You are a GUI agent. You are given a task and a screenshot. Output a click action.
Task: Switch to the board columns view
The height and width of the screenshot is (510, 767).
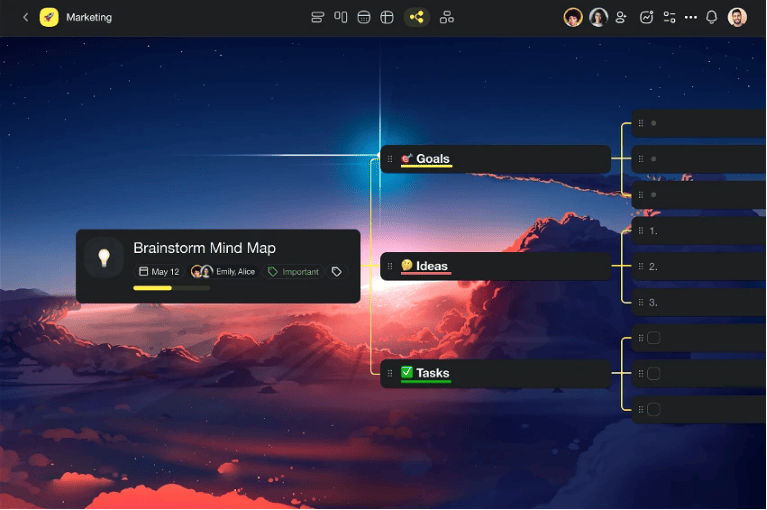[340, 18]
